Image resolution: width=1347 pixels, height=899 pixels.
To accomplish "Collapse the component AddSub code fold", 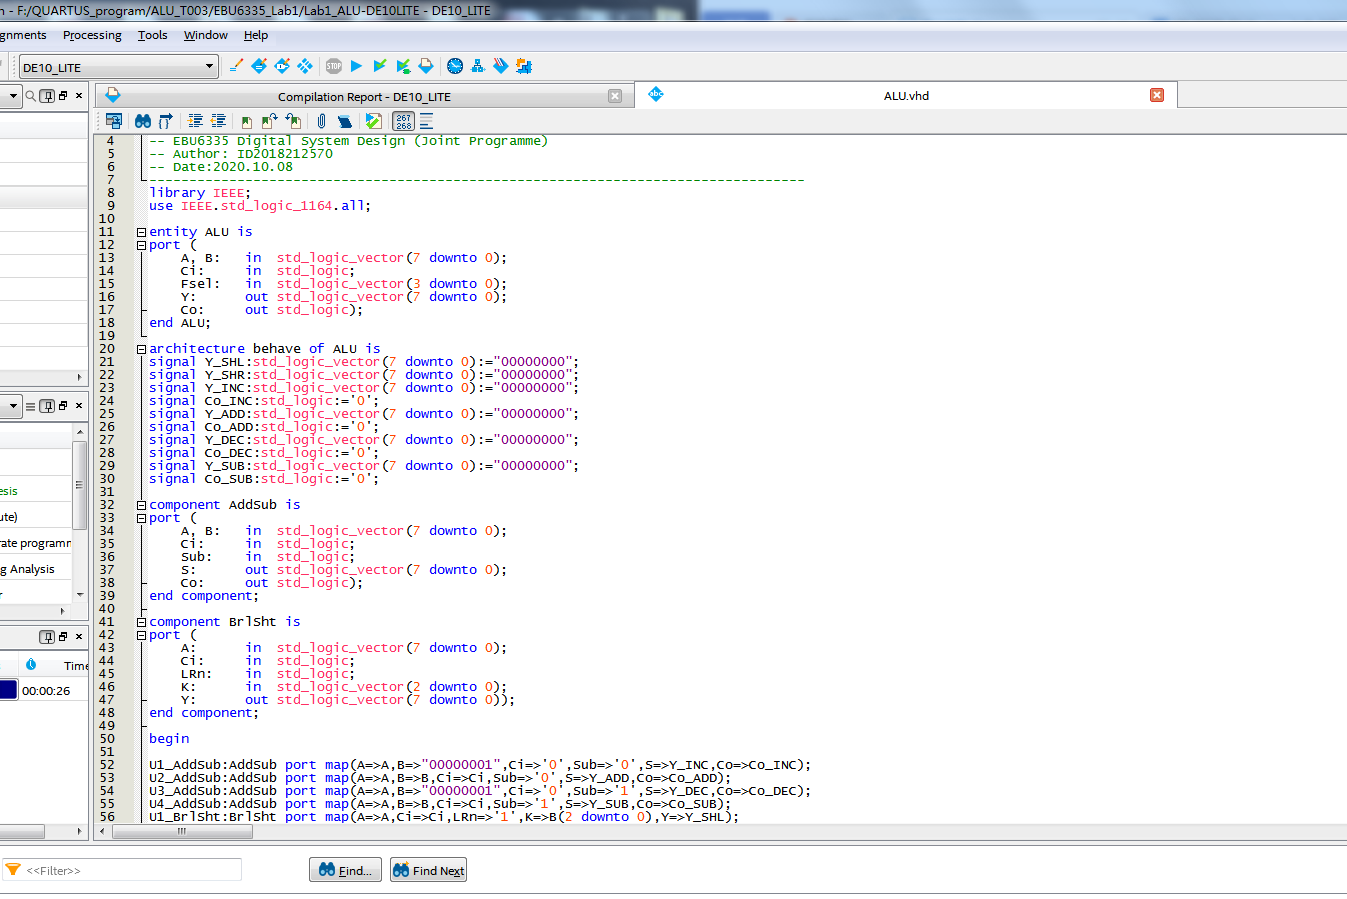I will 141,505.
